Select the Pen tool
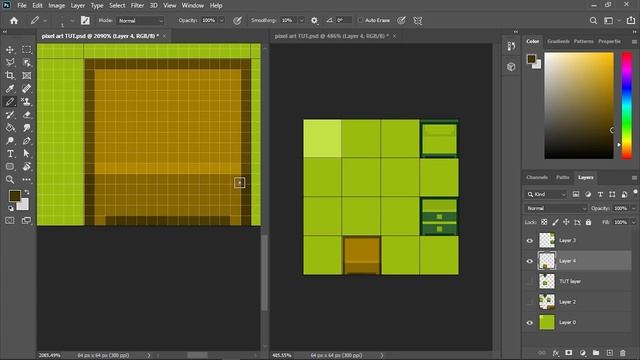This screenshot has height=360, width=640. click(x=27, y=141)
